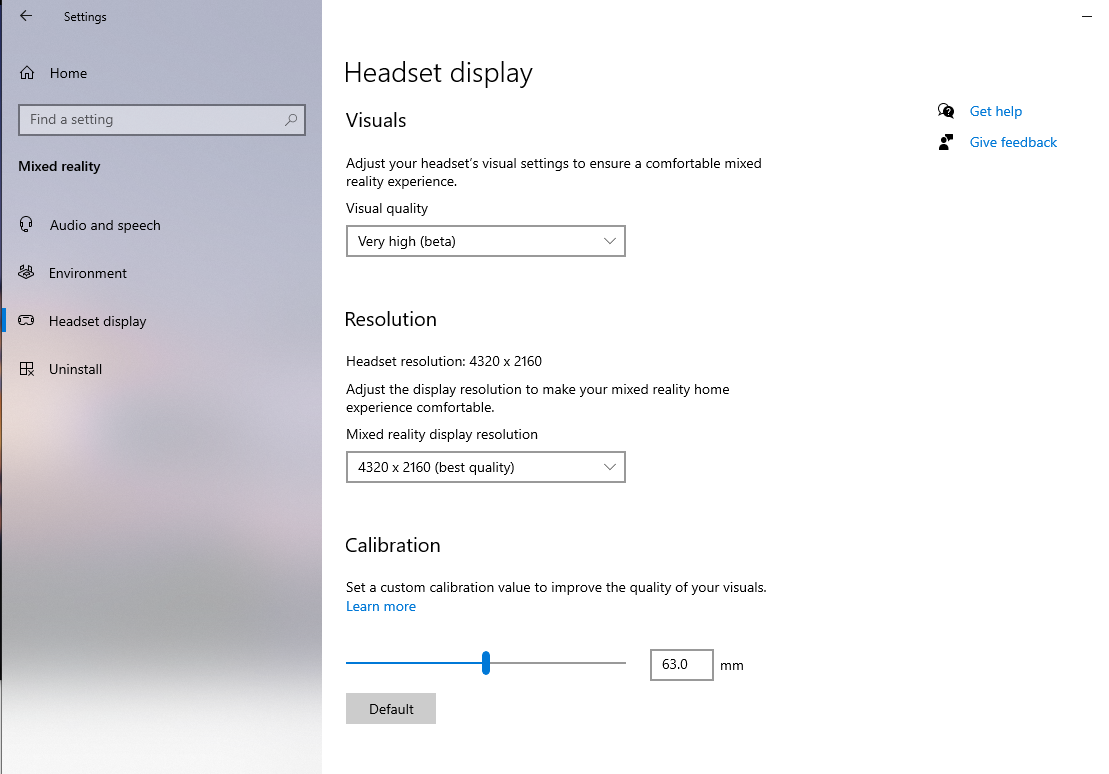Screen dimensions: 1109x774
Task: Expand the Visual quality dropdown
Action: [485, 241]
